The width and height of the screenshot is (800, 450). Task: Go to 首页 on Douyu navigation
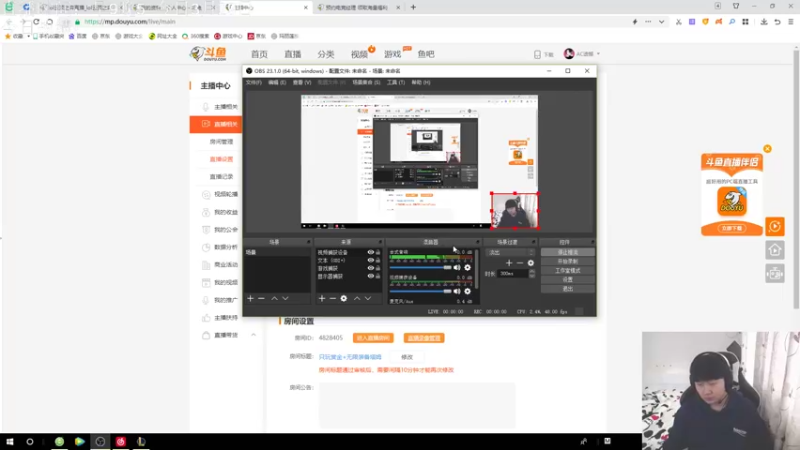click(x=259, y=54)
